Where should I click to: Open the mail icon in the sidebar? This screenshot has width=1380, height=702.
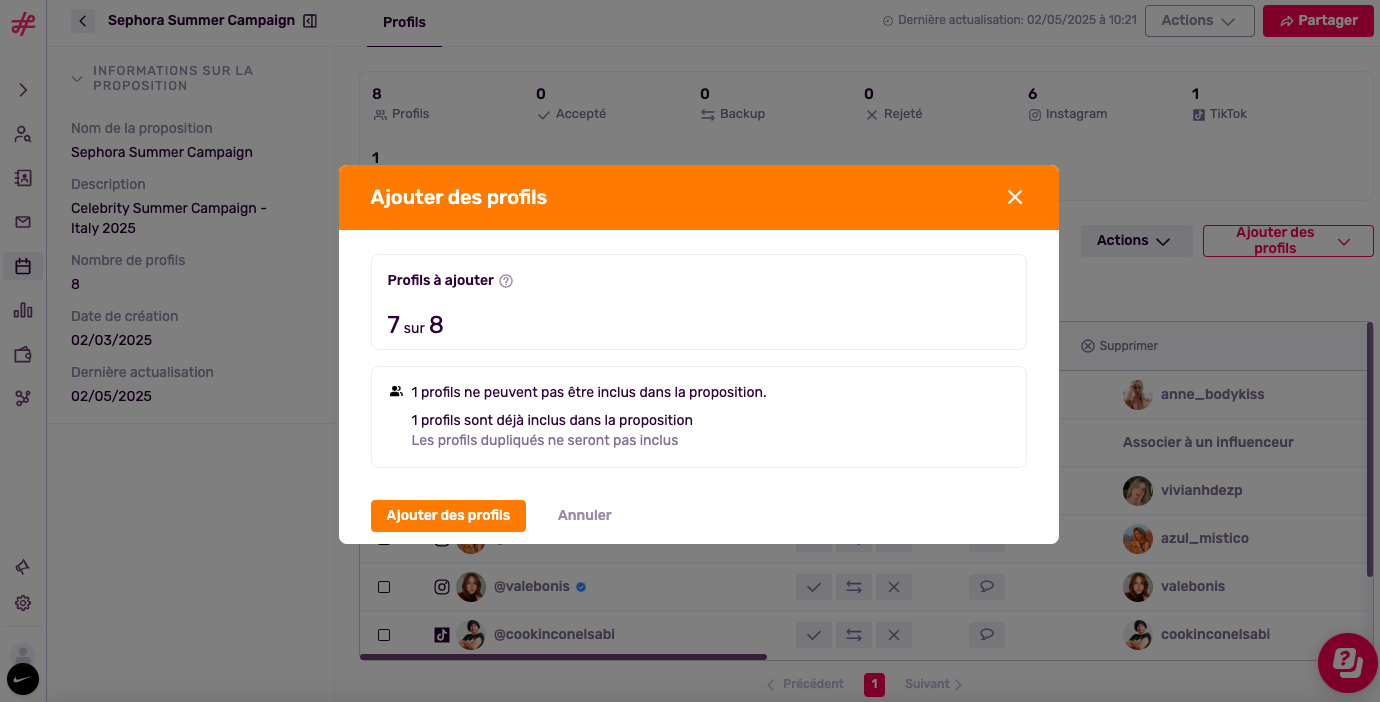point(23,222)
